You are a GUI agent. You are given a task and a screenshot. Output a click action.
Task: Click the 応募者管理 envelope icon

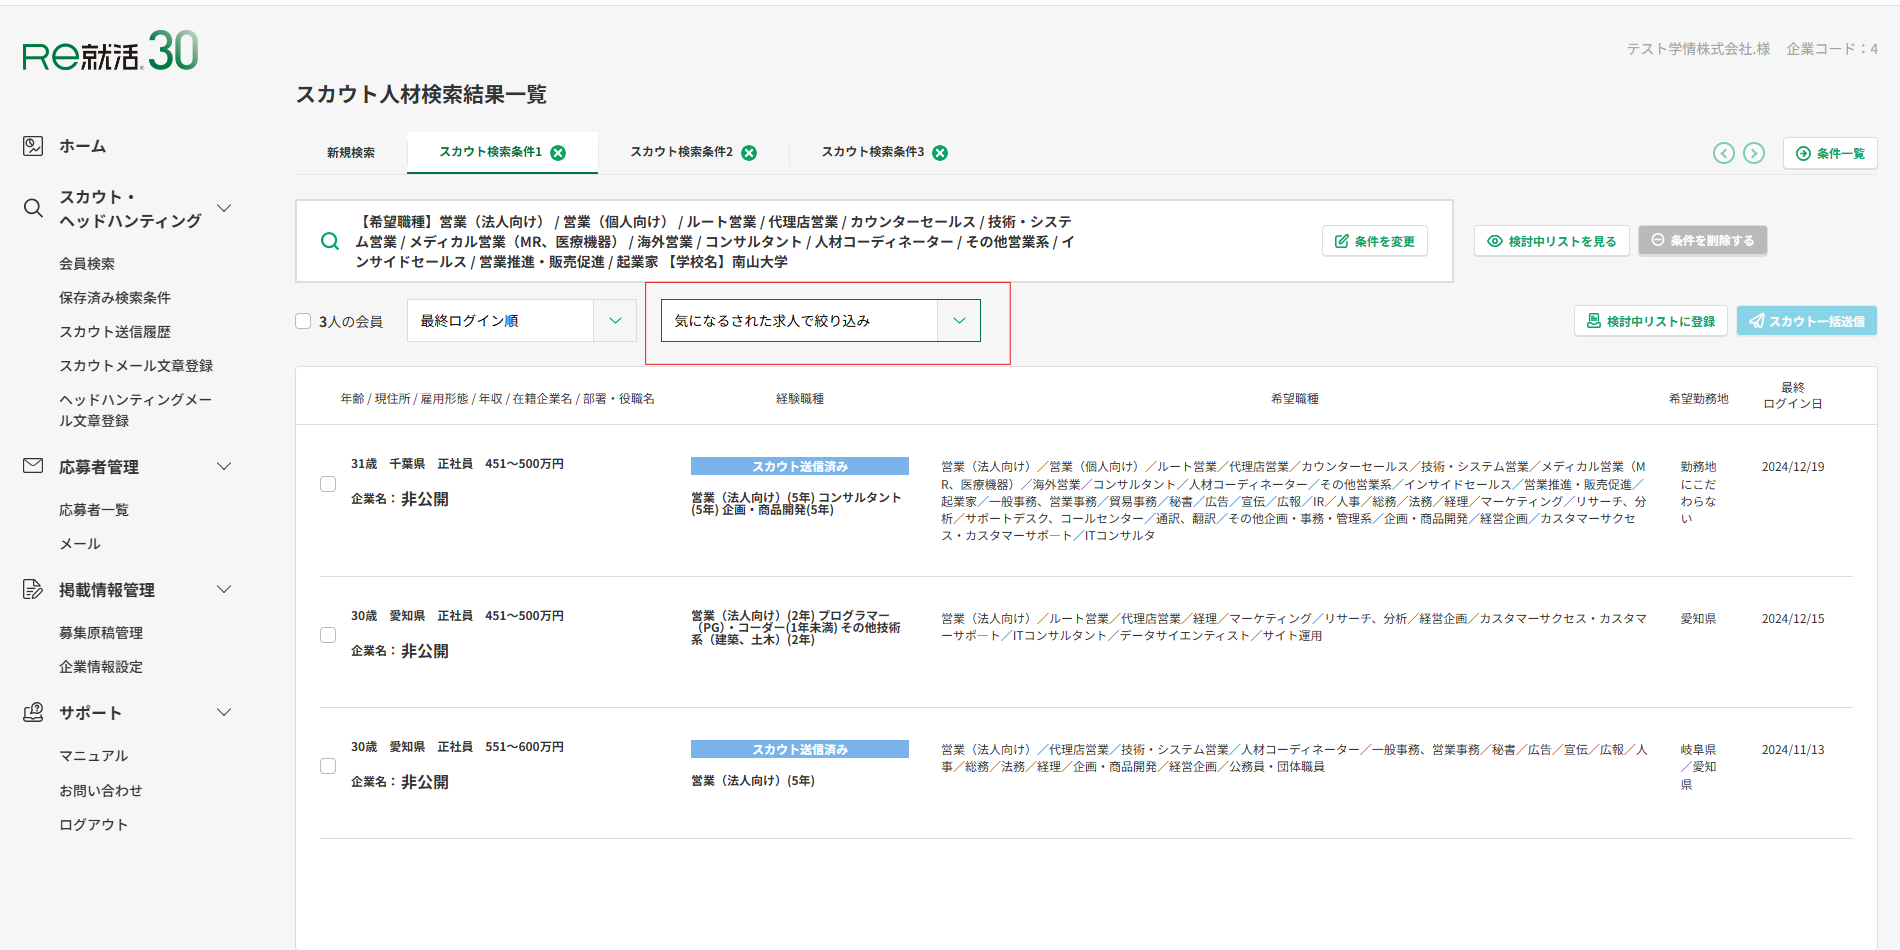tap(33, 466)
